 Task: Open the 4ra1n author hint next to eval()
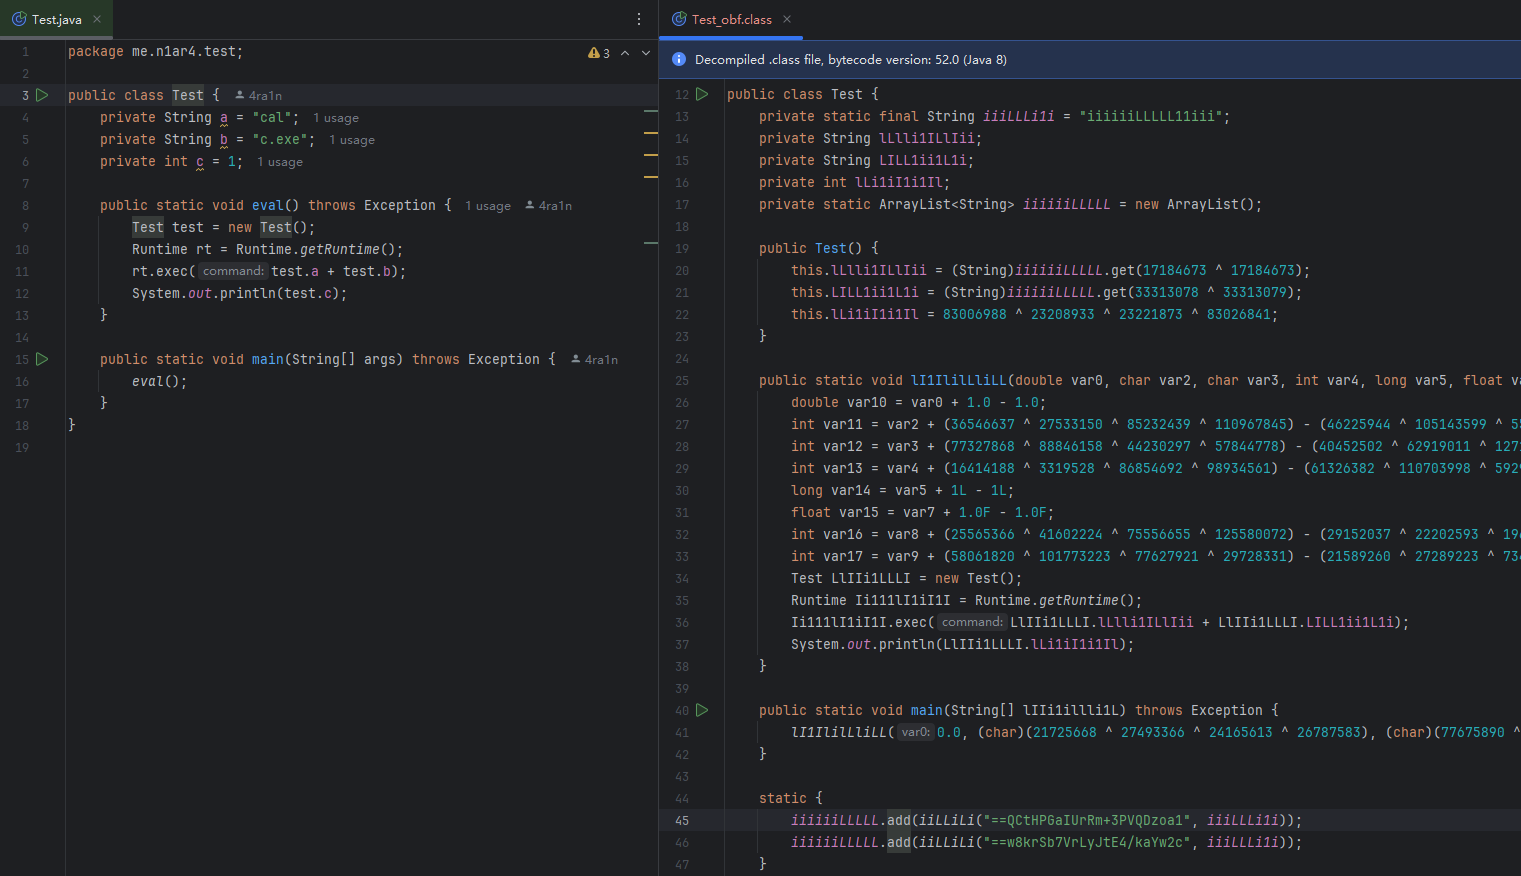click(x=549, y=206)
